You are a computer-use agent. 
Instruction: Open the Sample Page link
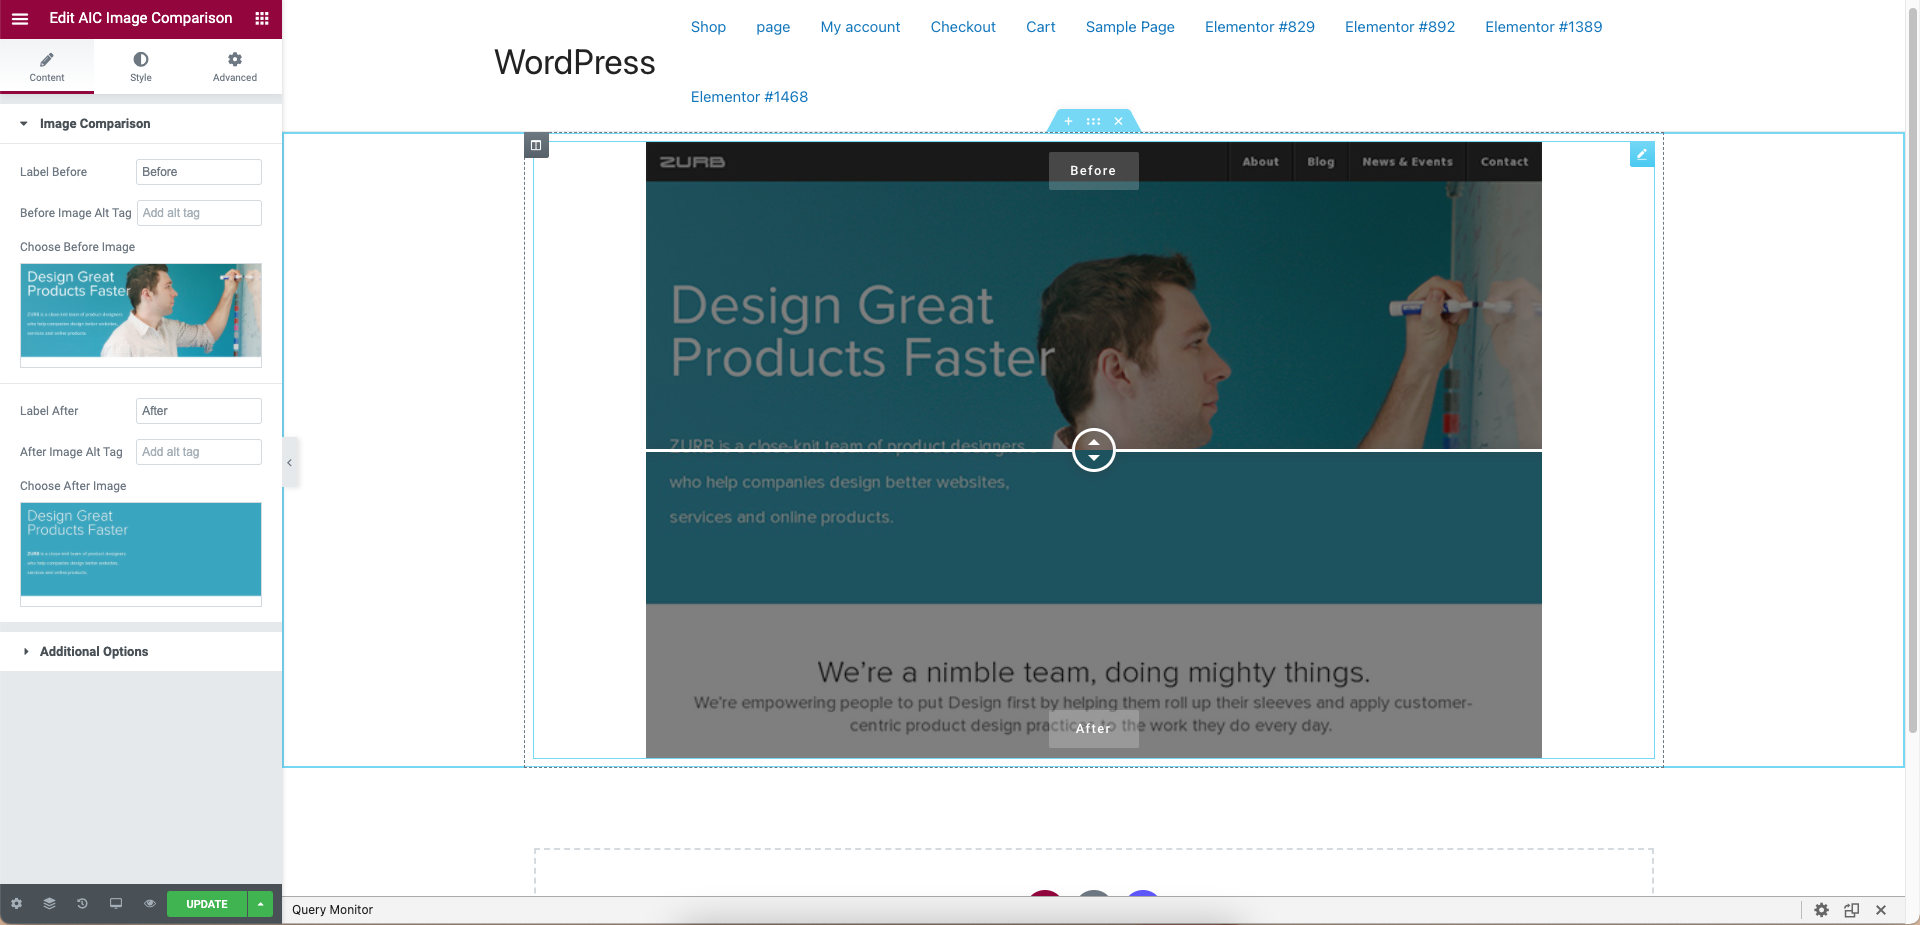pos(1130,27)
